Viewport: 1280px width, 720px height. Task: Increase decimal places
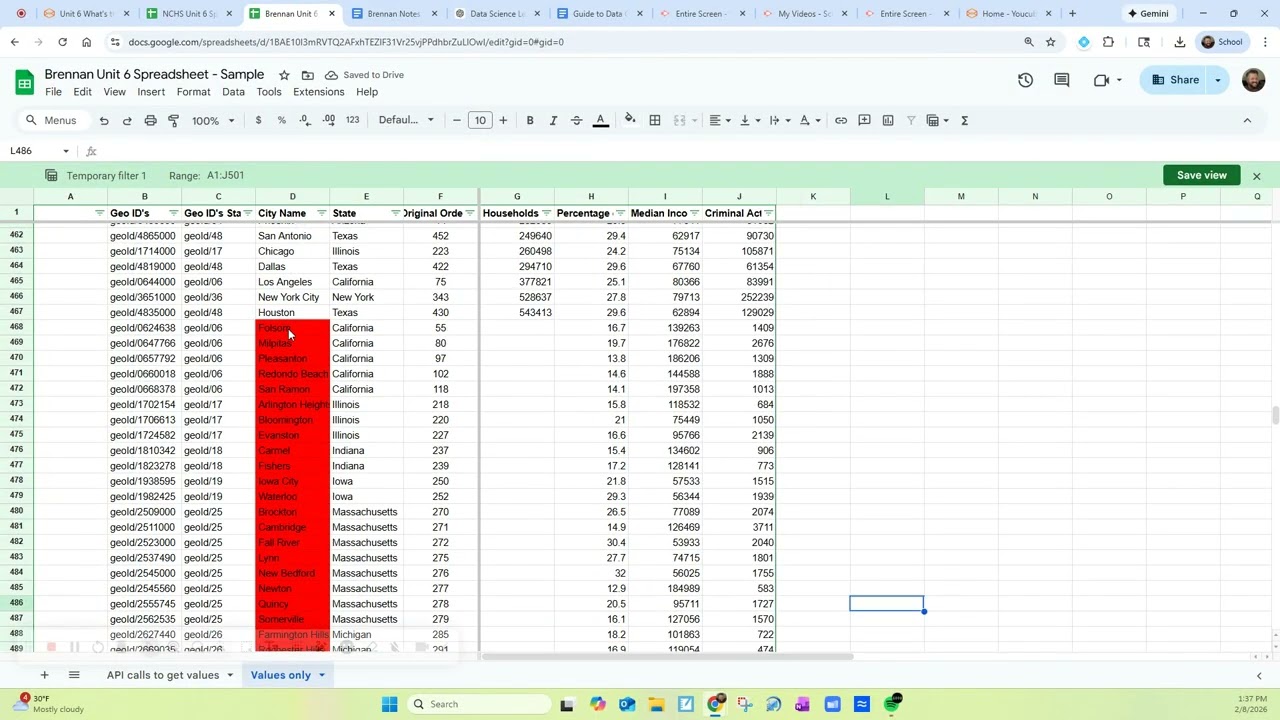328,120
